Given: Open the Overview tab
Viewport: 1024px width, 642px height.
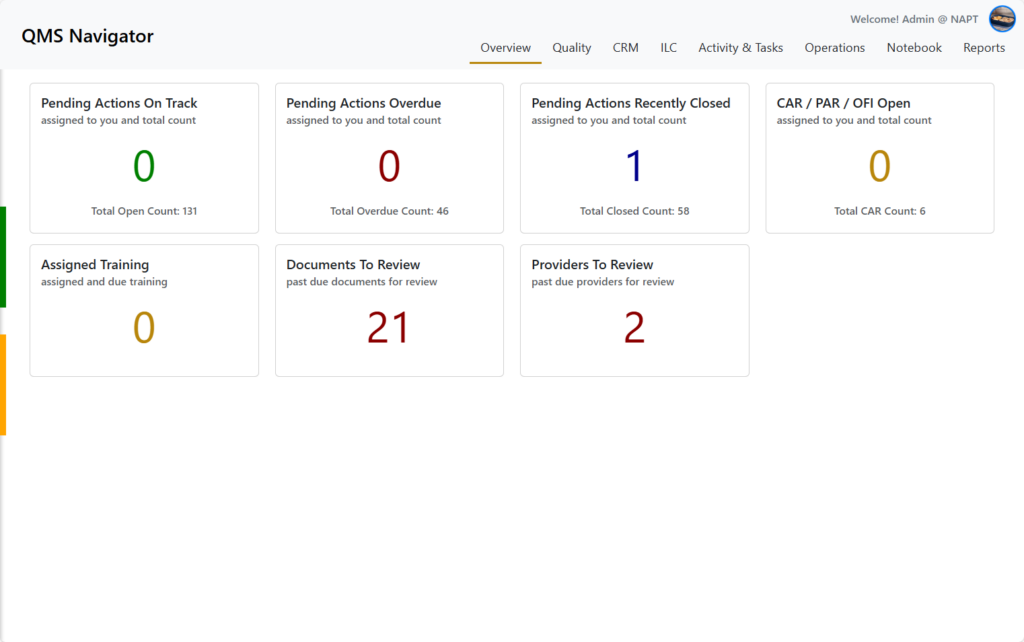Looking at the screenshot, I should (505, 48).
